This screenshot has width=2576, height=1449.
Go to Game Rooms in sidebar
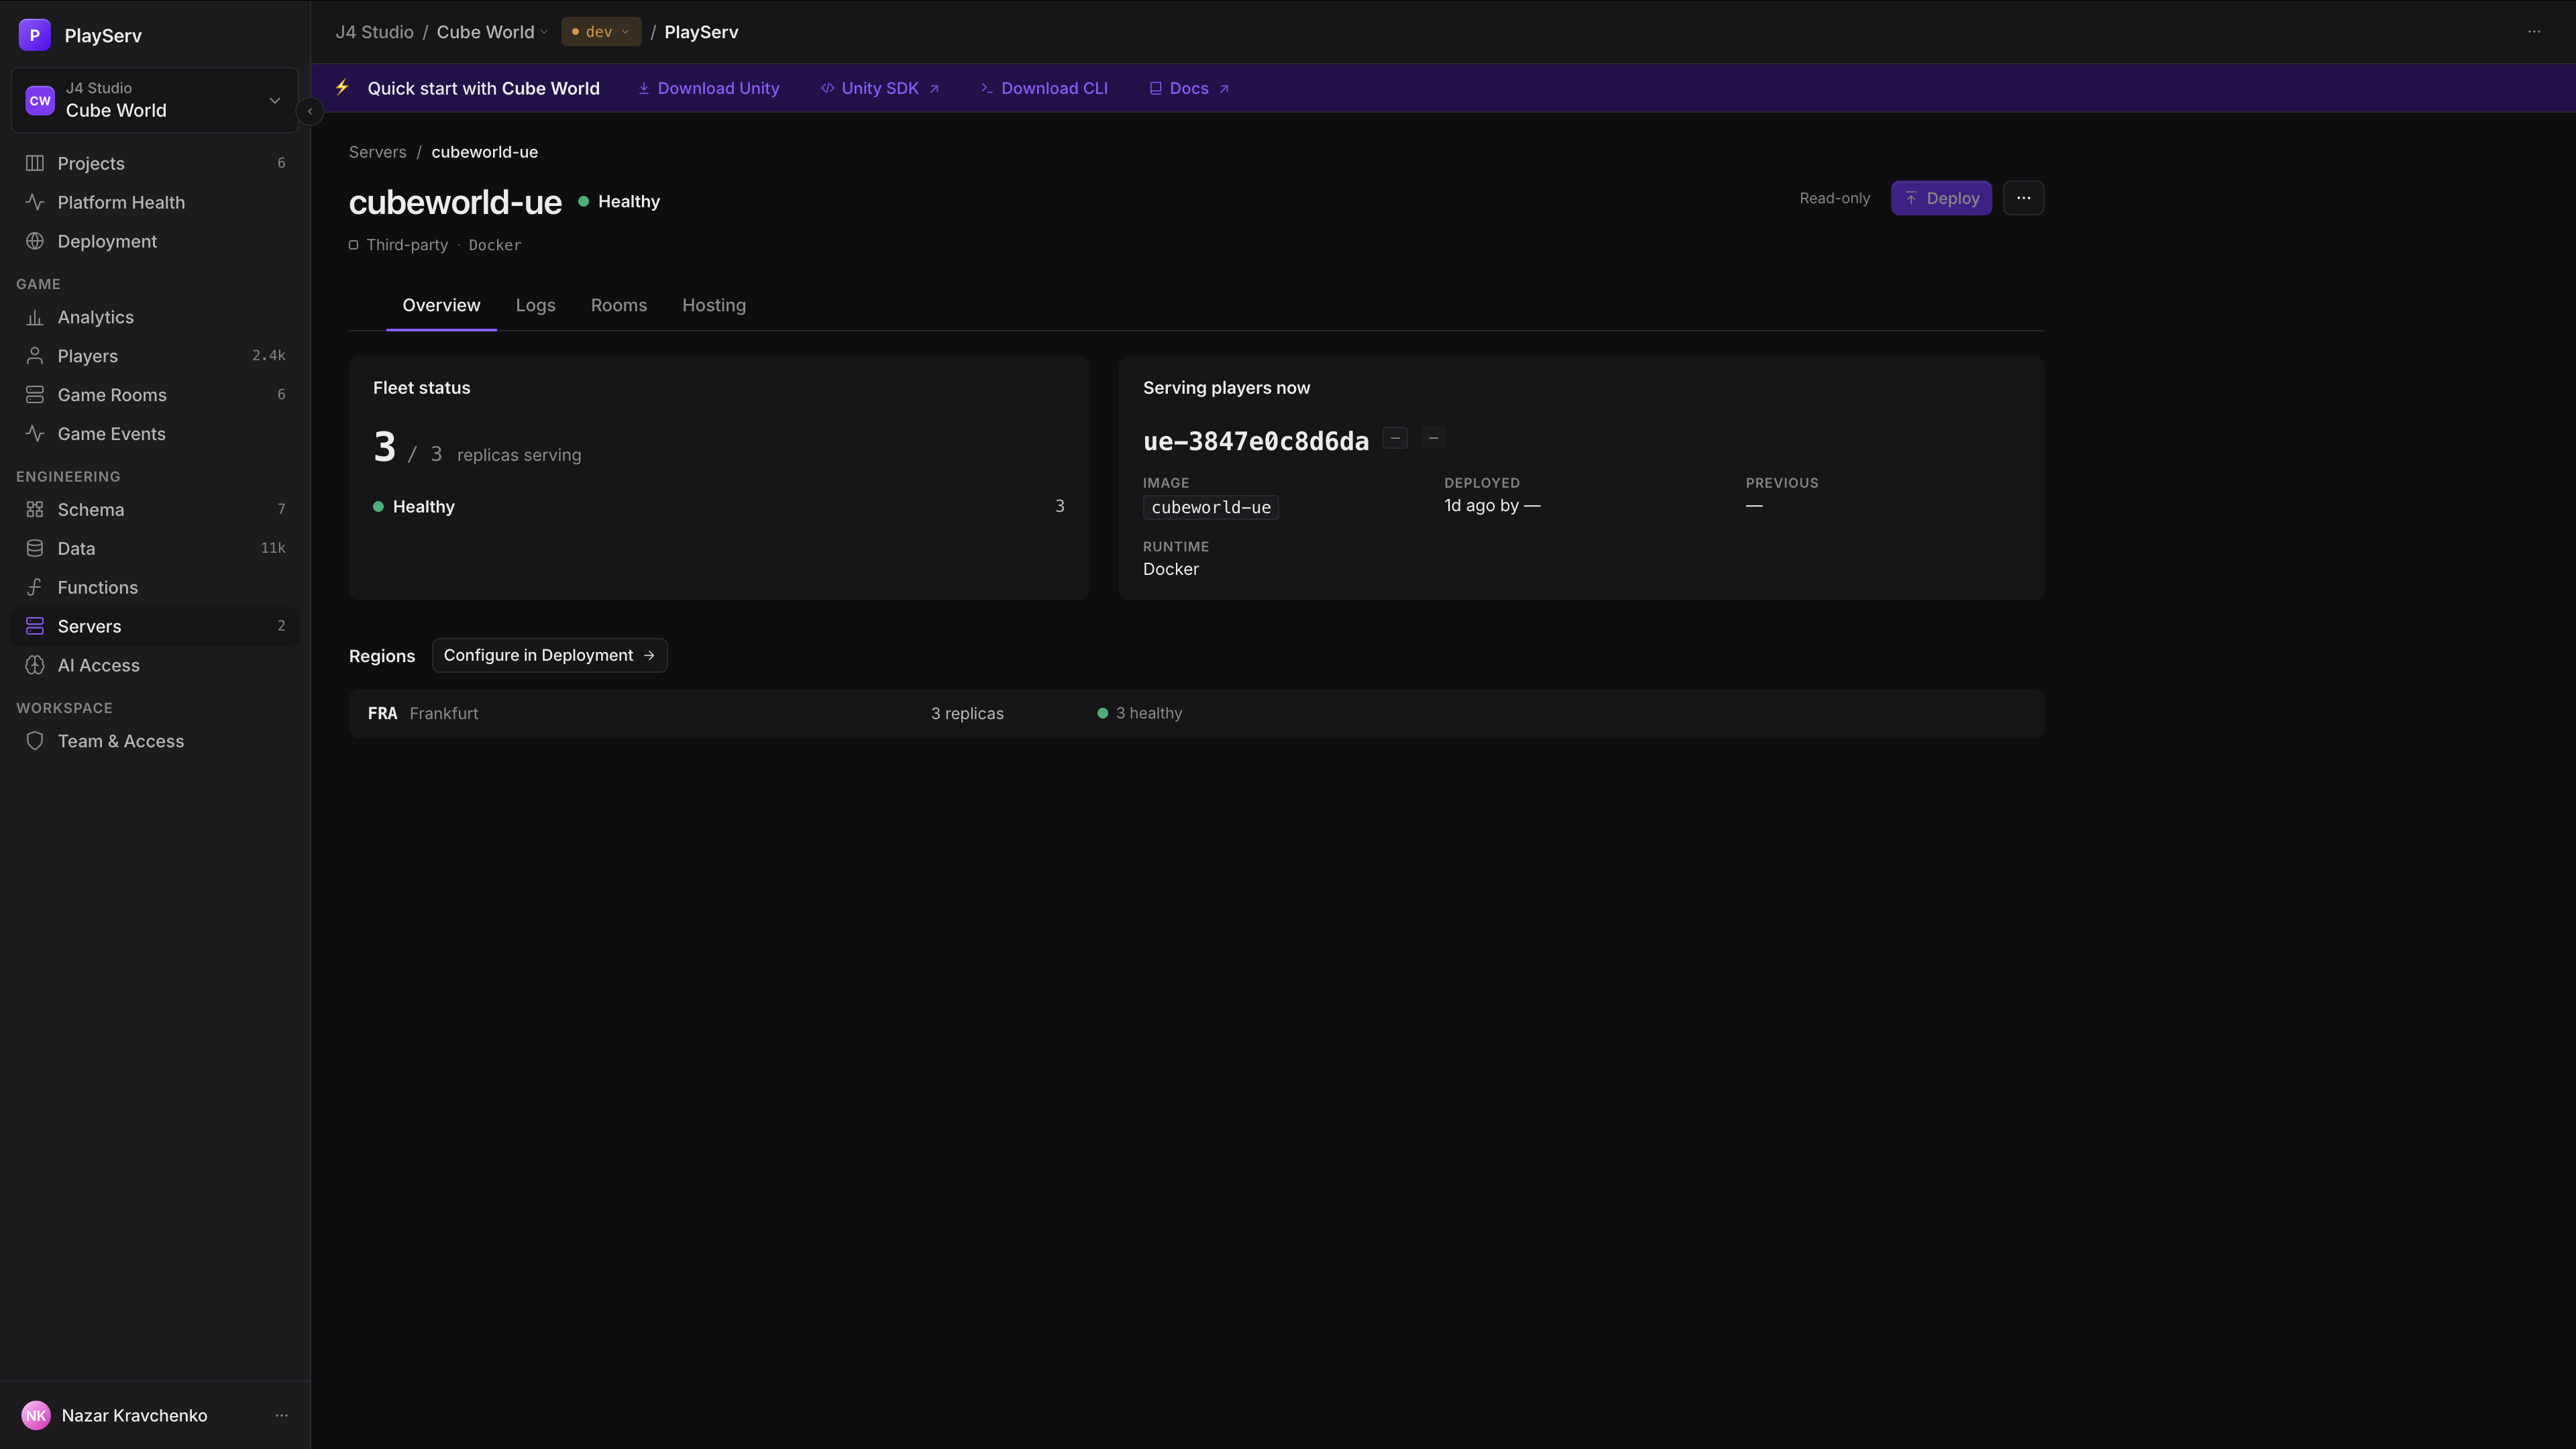click(x=155, y=395)
